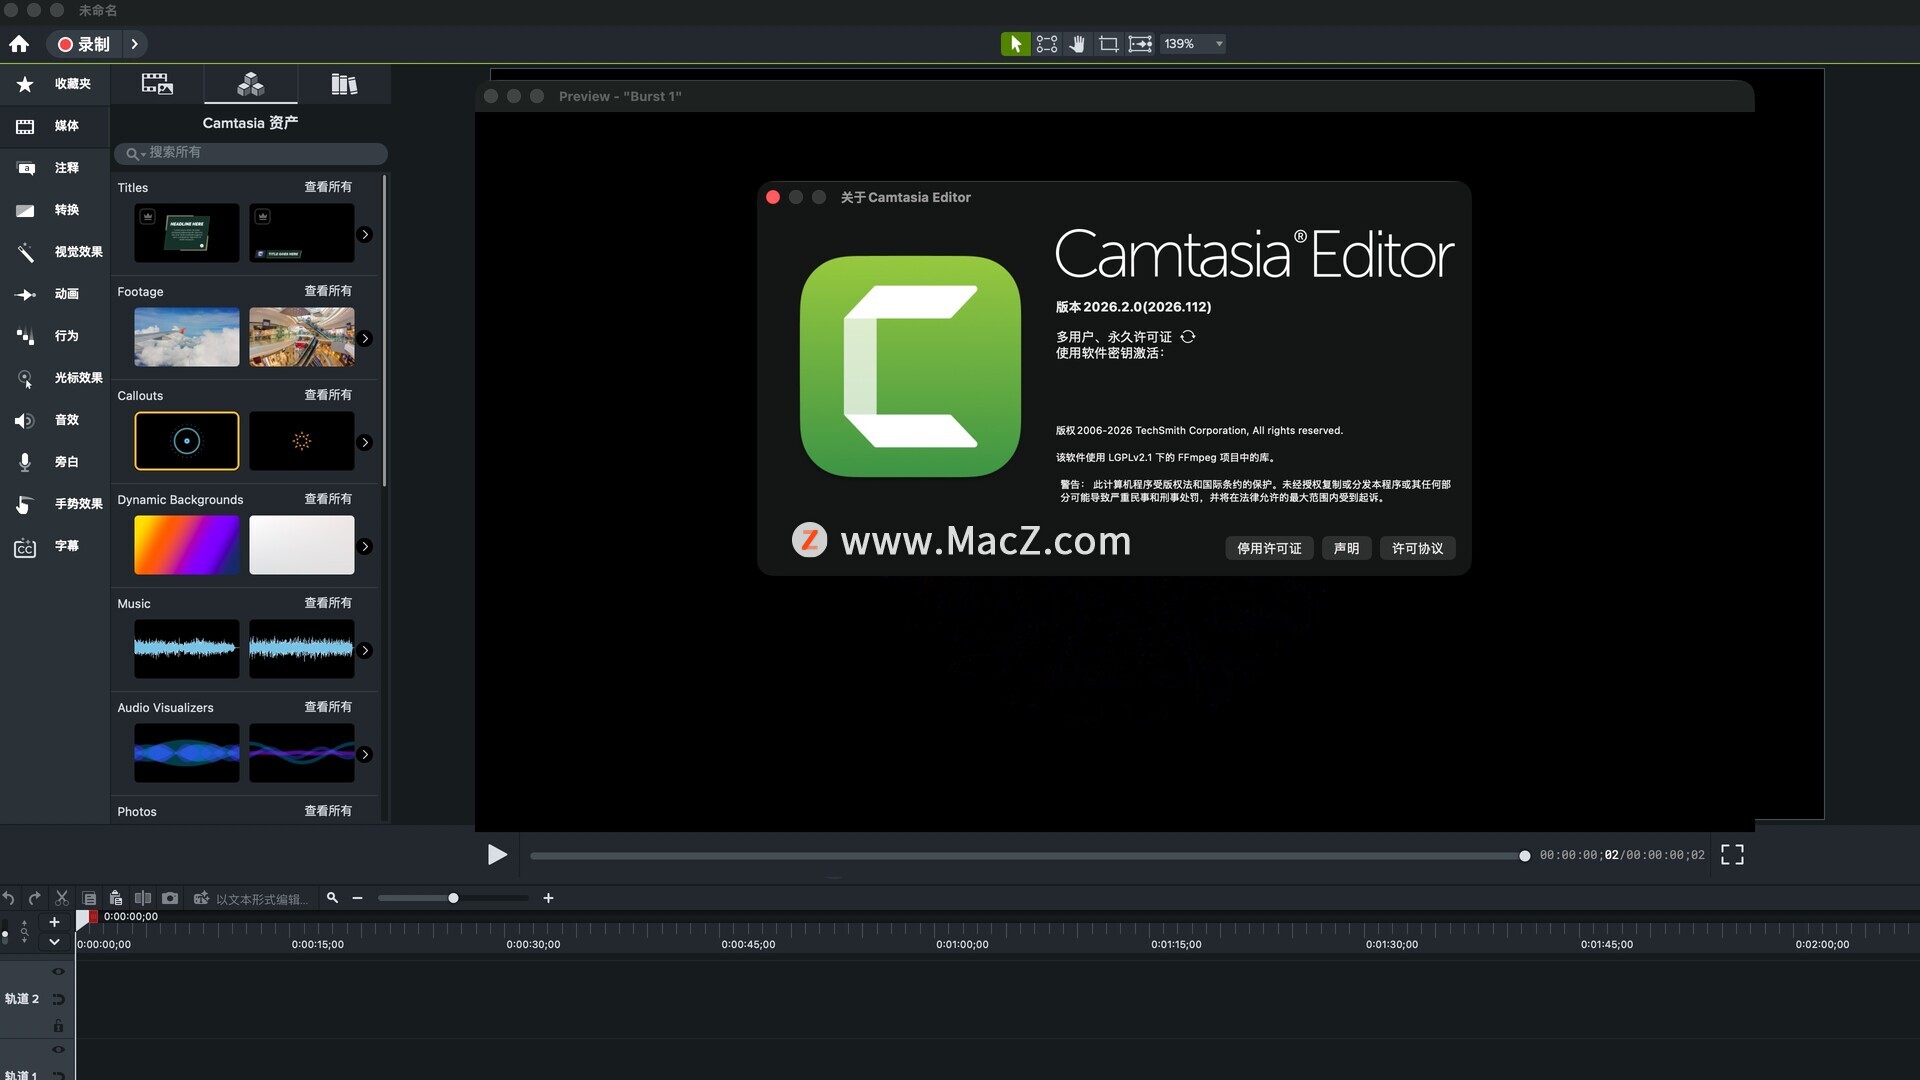Zoom in the timeline with plus

[548, 898]
